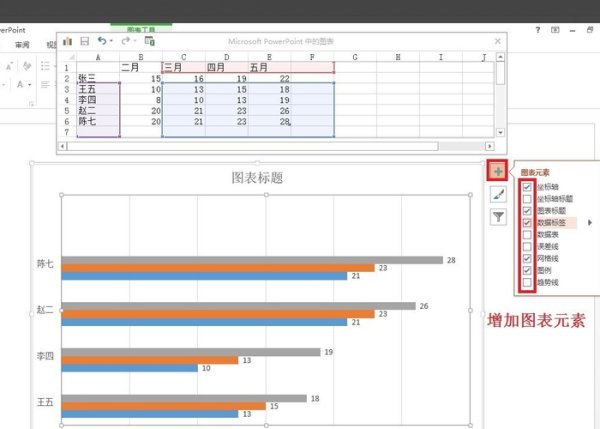The height and width of the screenshot is (429, 600).
Task: Open the Chart Styles paintbrush button
Action: [x=498, y=195]
